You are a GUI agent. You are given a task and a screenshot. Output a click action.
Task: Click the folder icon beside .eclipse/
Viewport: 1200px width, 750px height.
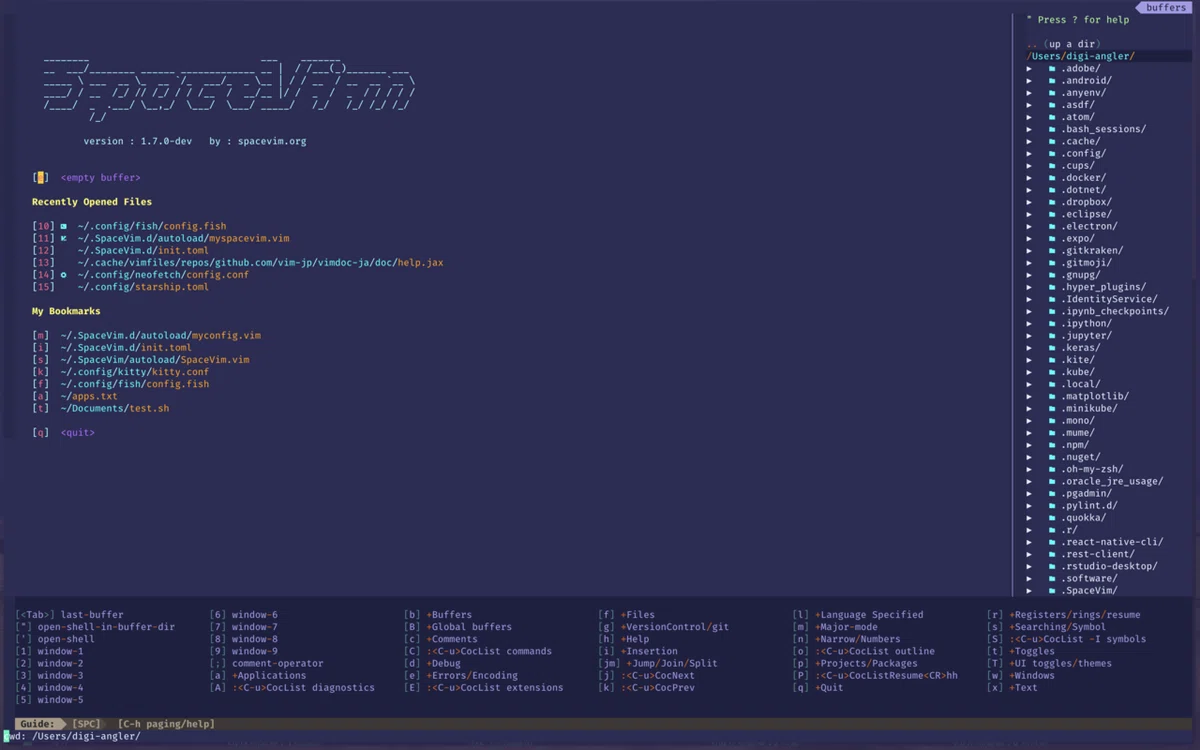tap(1052, 214)
